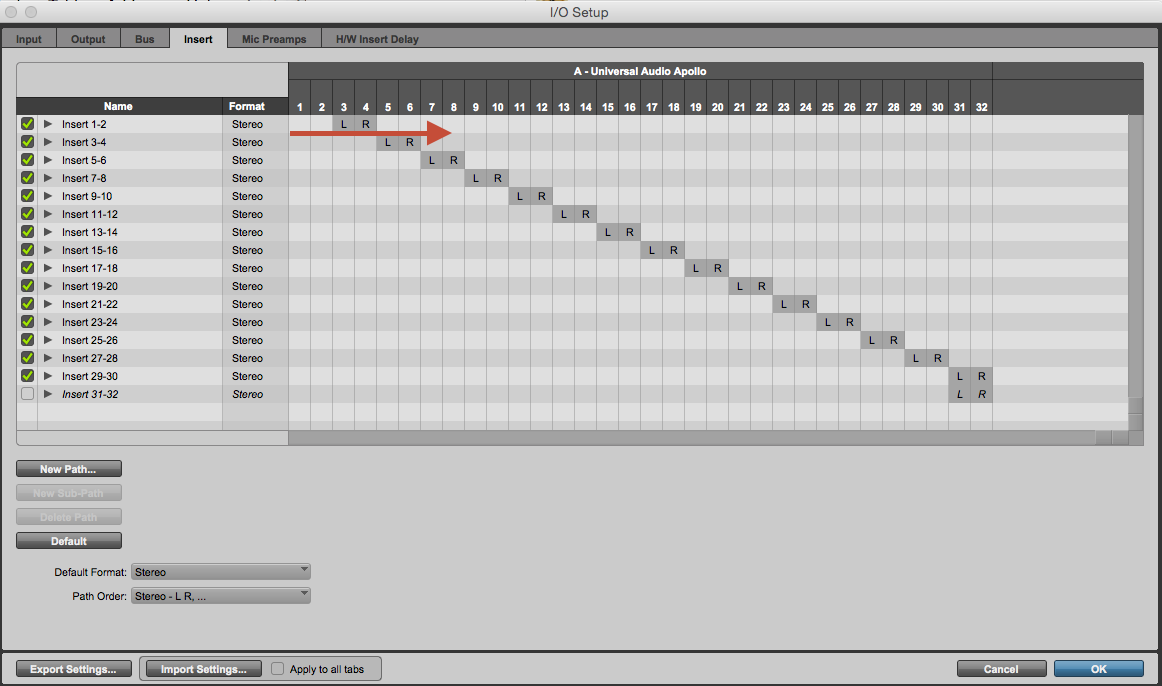This screenshot has width=1162, height=686.
Task: Click the New Path button
Action: point(68,468)
